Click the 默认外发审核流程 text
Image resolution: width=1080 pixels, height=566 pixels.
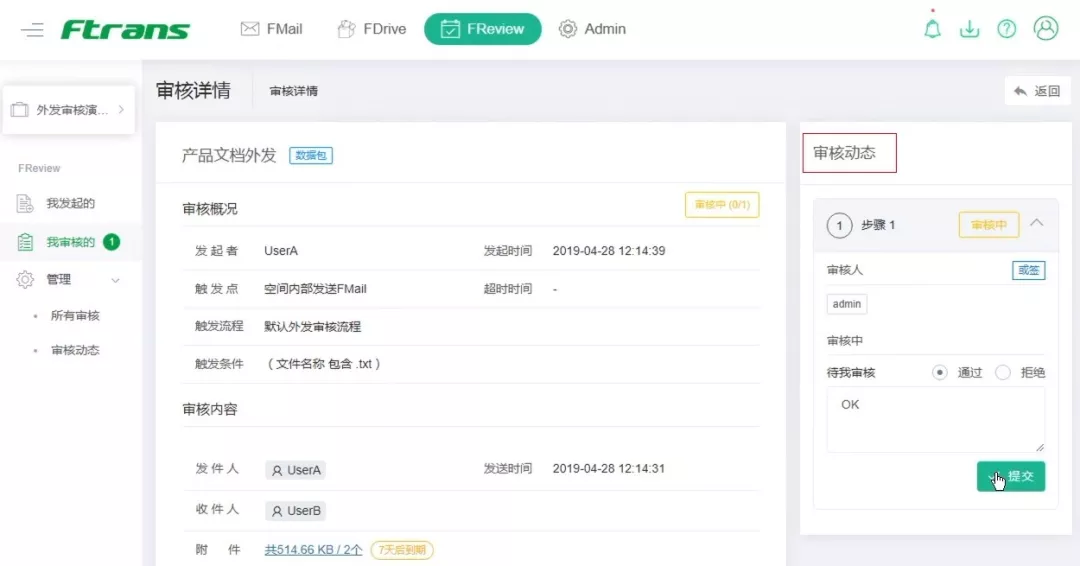point(312,326)
